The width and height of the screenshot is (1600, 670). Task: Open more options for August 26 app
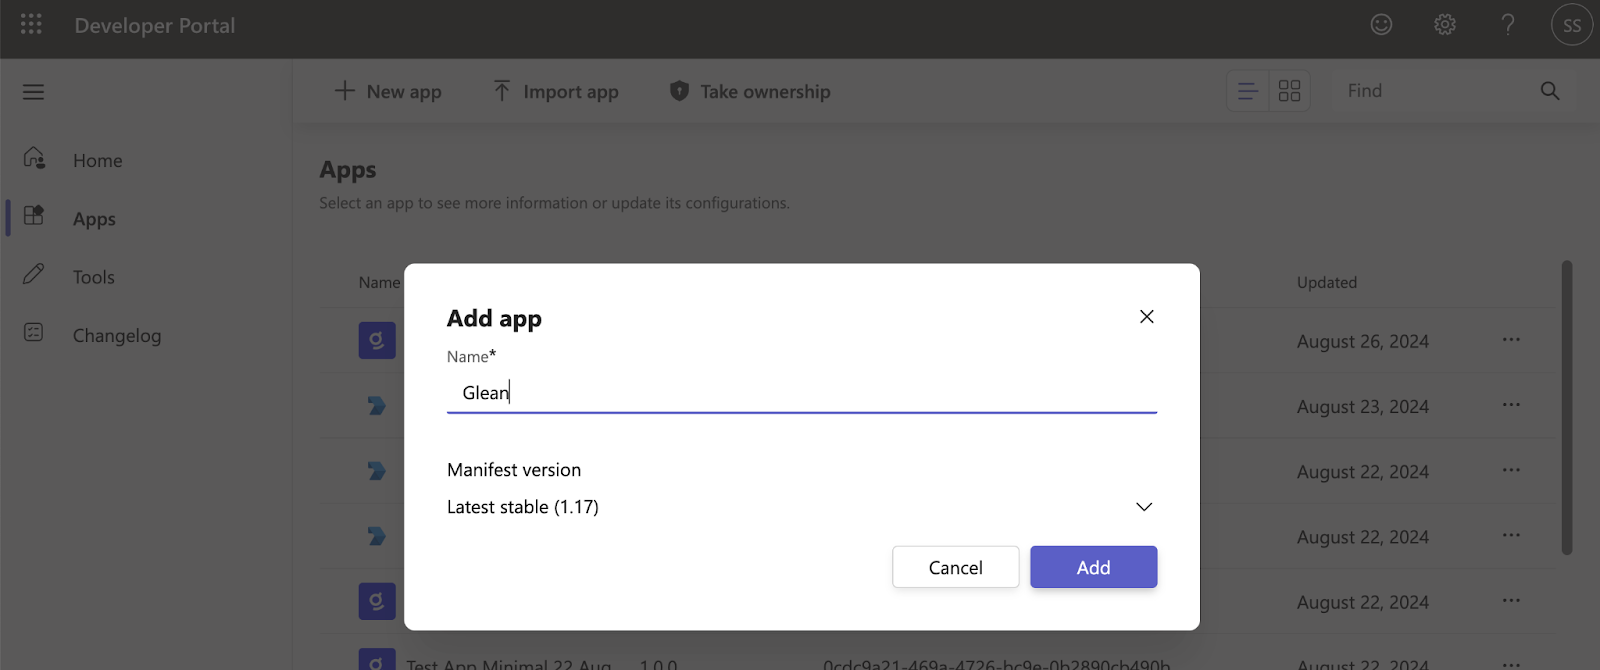[1510, 340]
